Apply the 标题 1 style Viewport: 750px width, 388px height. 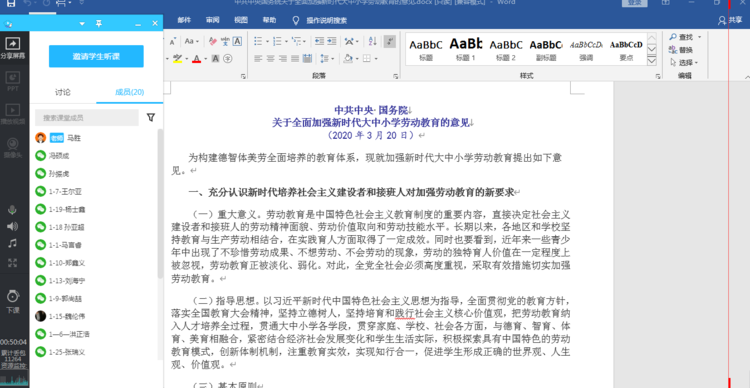point(465,49)
